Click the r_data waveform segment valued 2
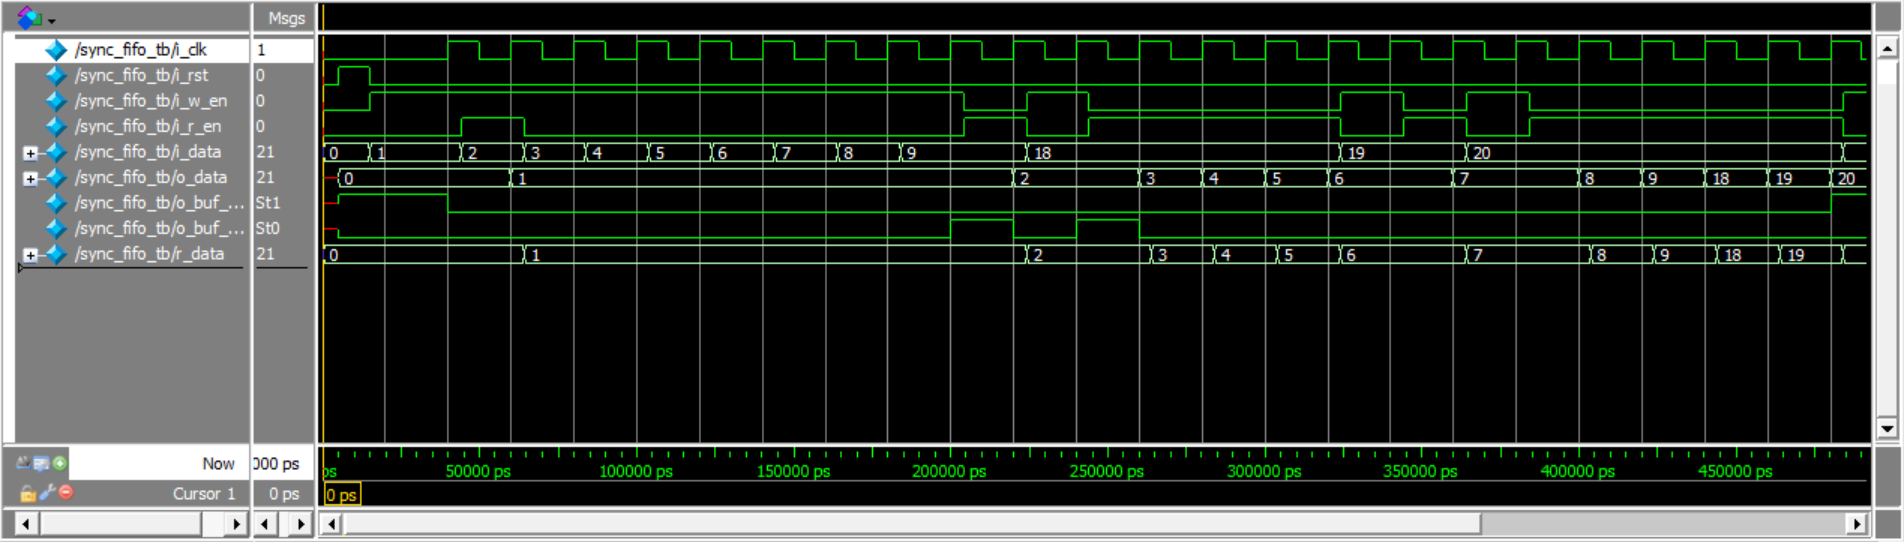 tap(1089, 255)
